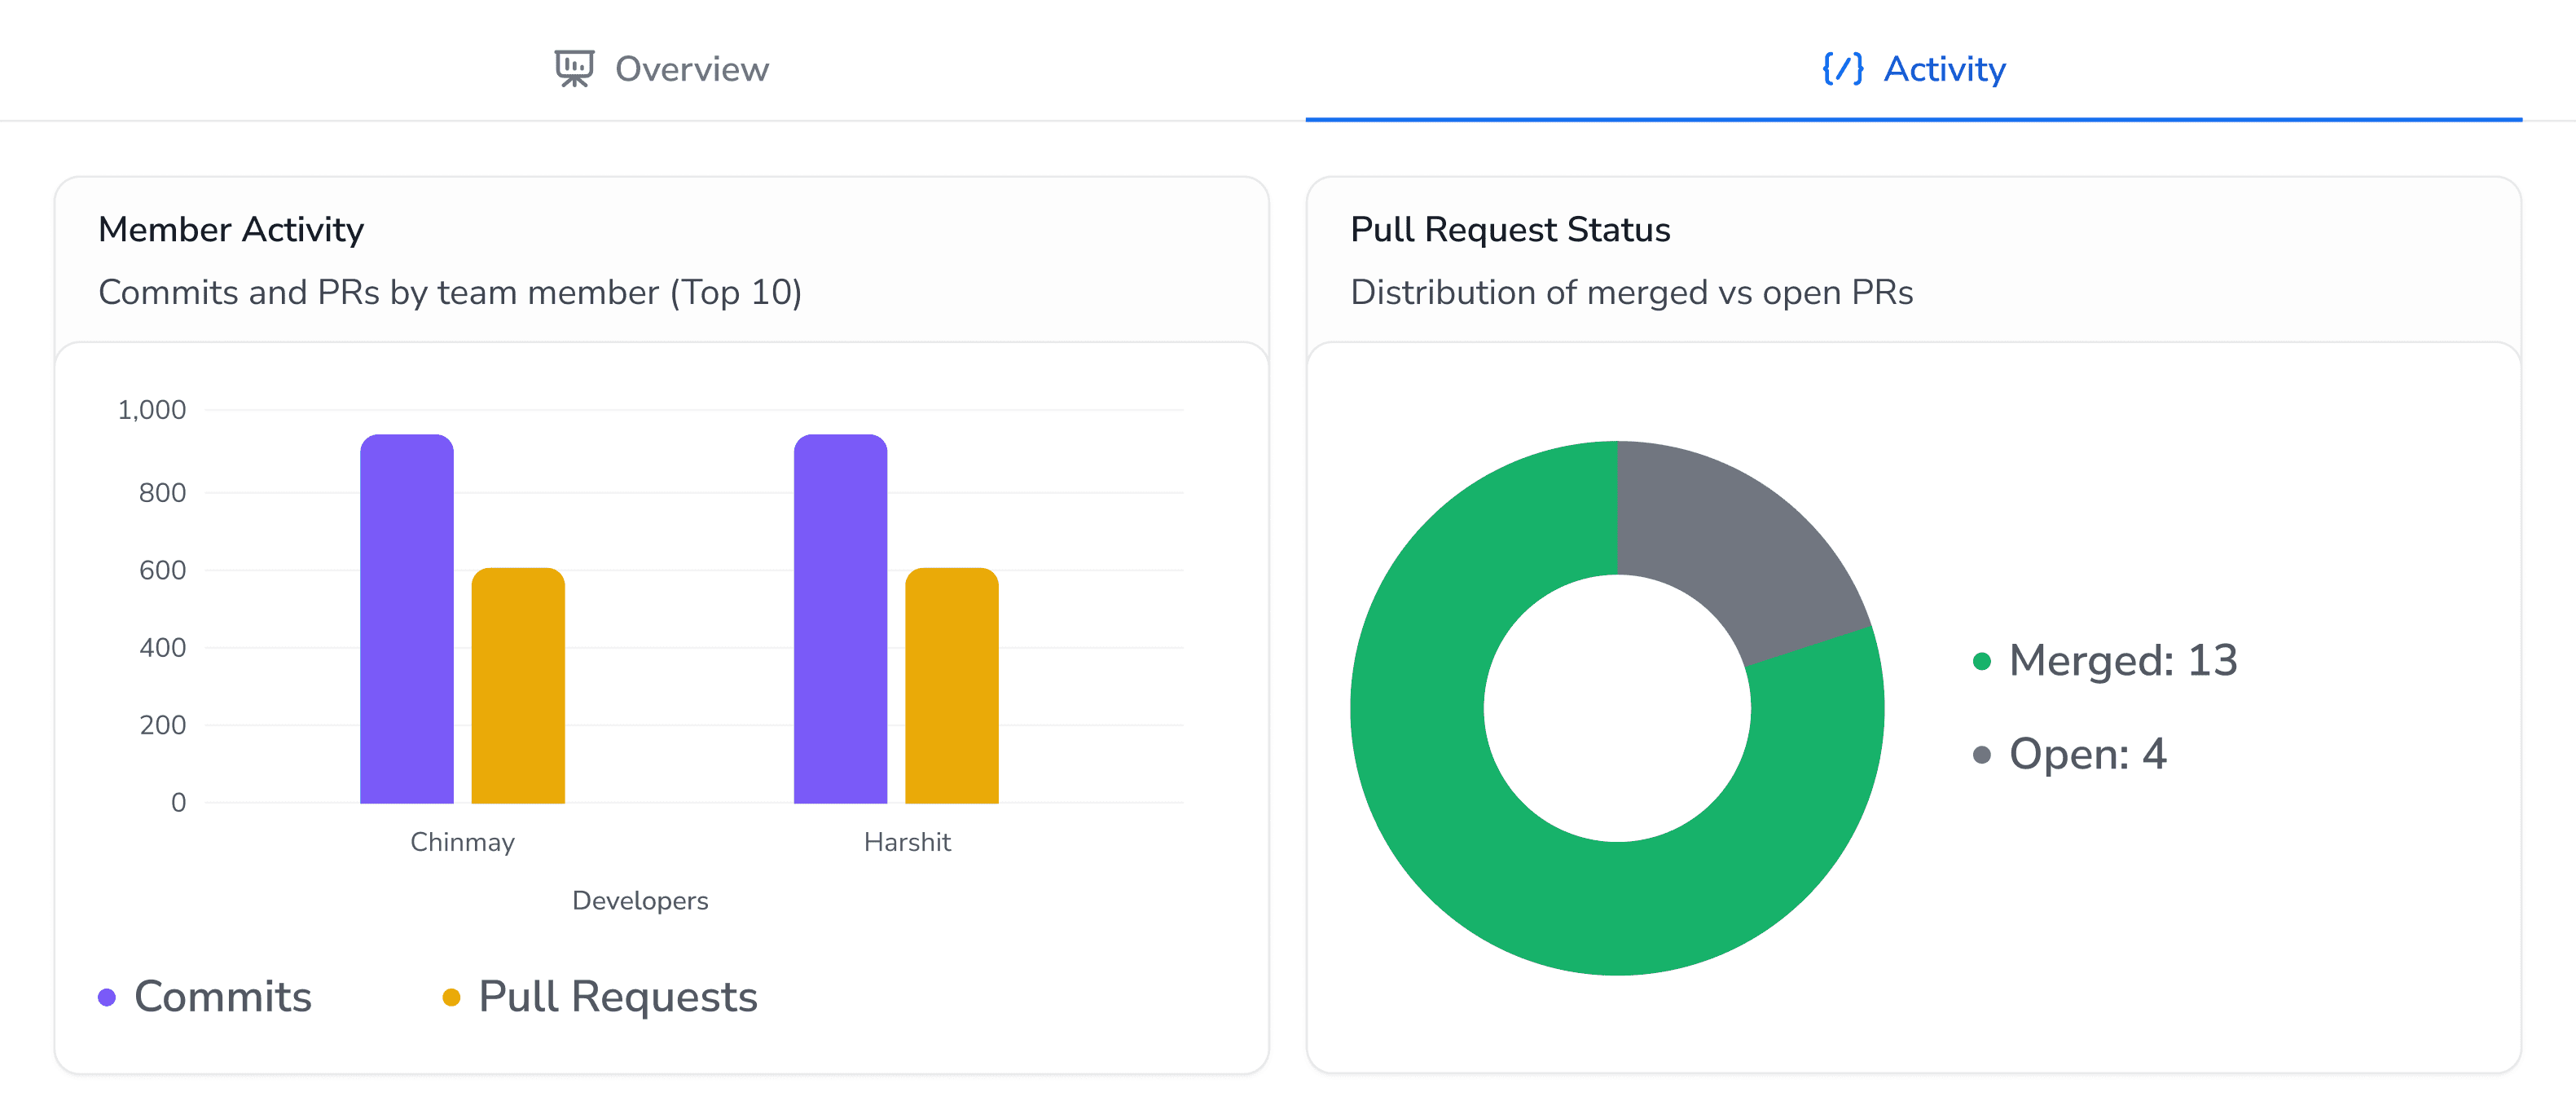Toggle the Commits series in the legend
Image resolution: width=2576 pixels, height=1110 pixels.
click(222, 995)
